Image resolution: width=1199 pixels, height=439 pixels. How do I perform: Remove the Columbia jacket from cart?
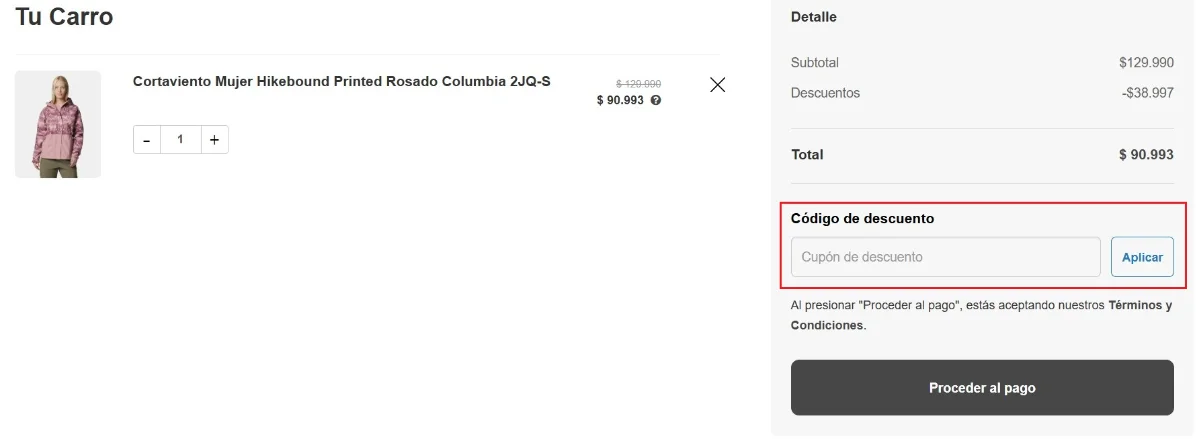[x=717, y=85]
